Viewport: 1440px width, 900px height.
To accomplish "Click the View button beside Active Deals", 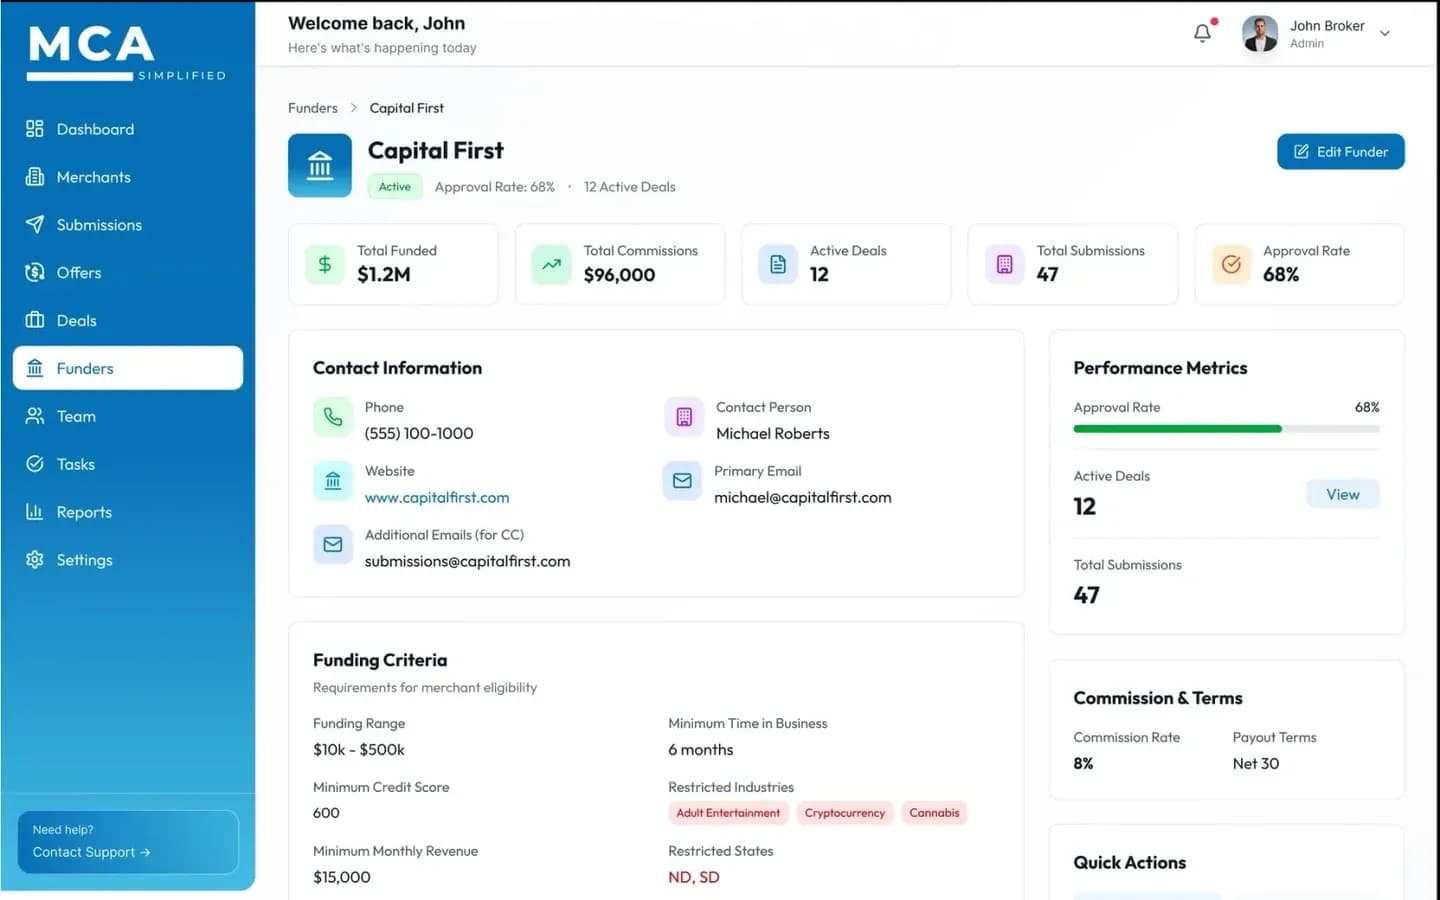I will pyautogui.click(x=1342, y=494).
